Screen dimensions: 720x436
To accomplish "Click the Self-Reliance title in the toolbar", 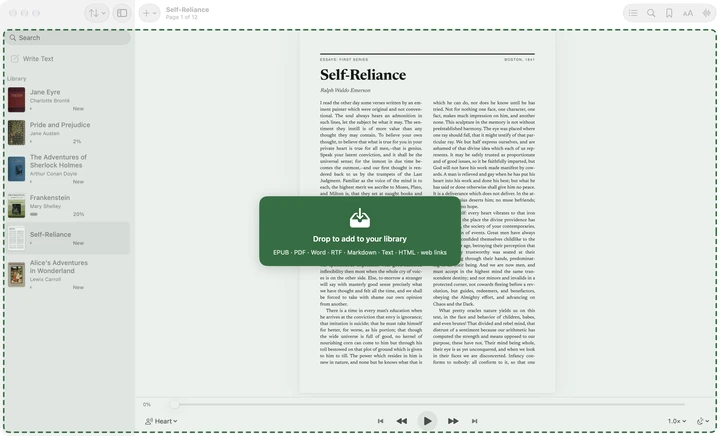I will tap(187, 10).
